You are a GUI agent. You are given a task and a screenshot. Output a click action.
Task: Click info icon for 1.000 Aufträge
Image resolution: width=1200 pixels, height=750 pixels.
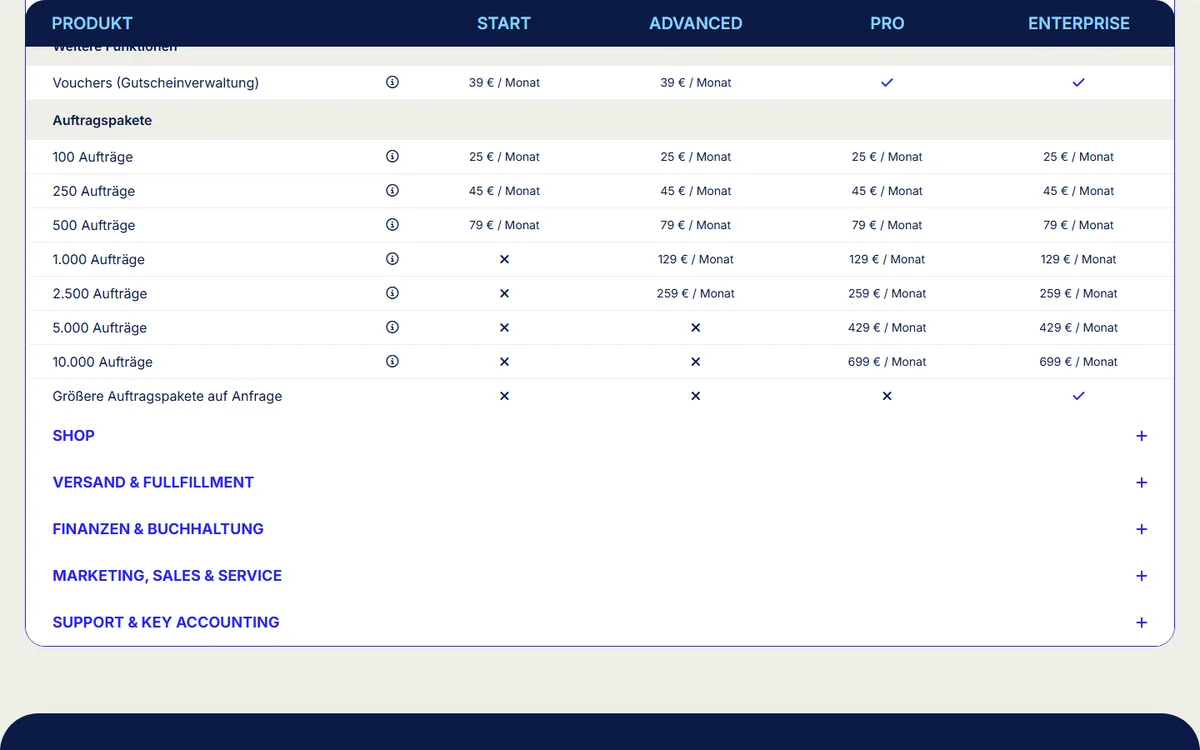click(x=392, y=258)
